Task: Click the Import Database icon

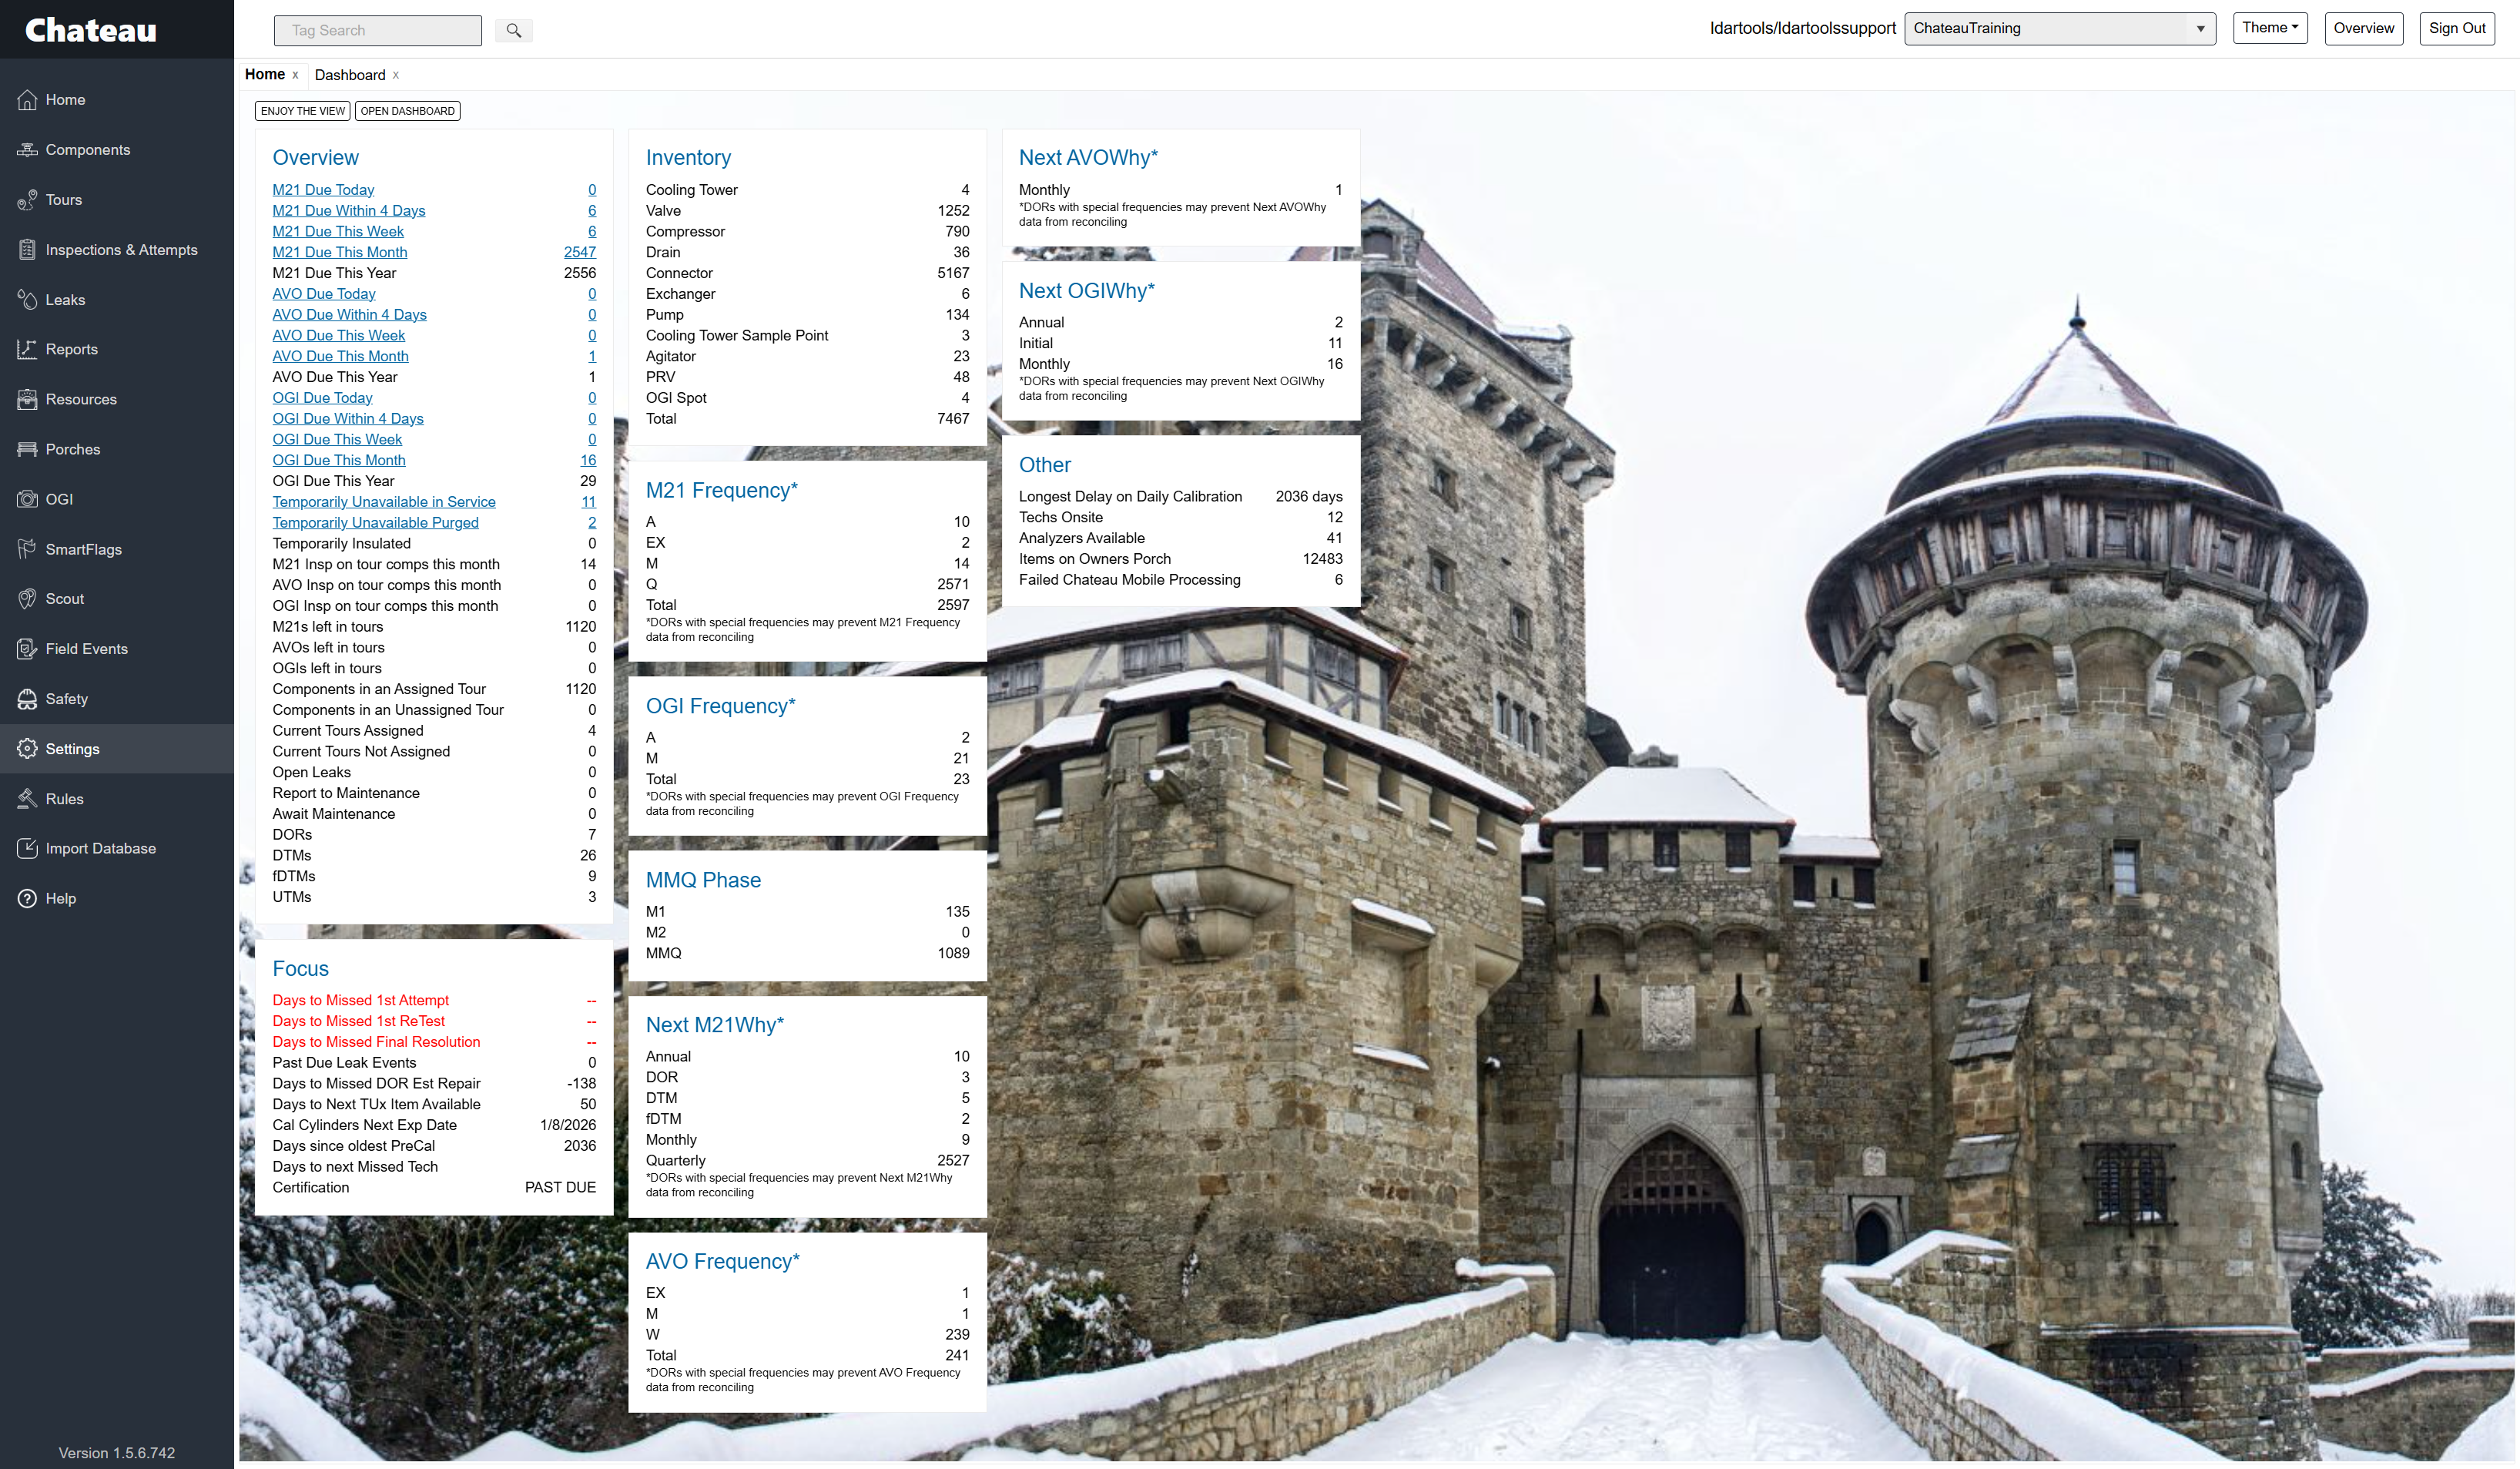Action: point(27,848)
